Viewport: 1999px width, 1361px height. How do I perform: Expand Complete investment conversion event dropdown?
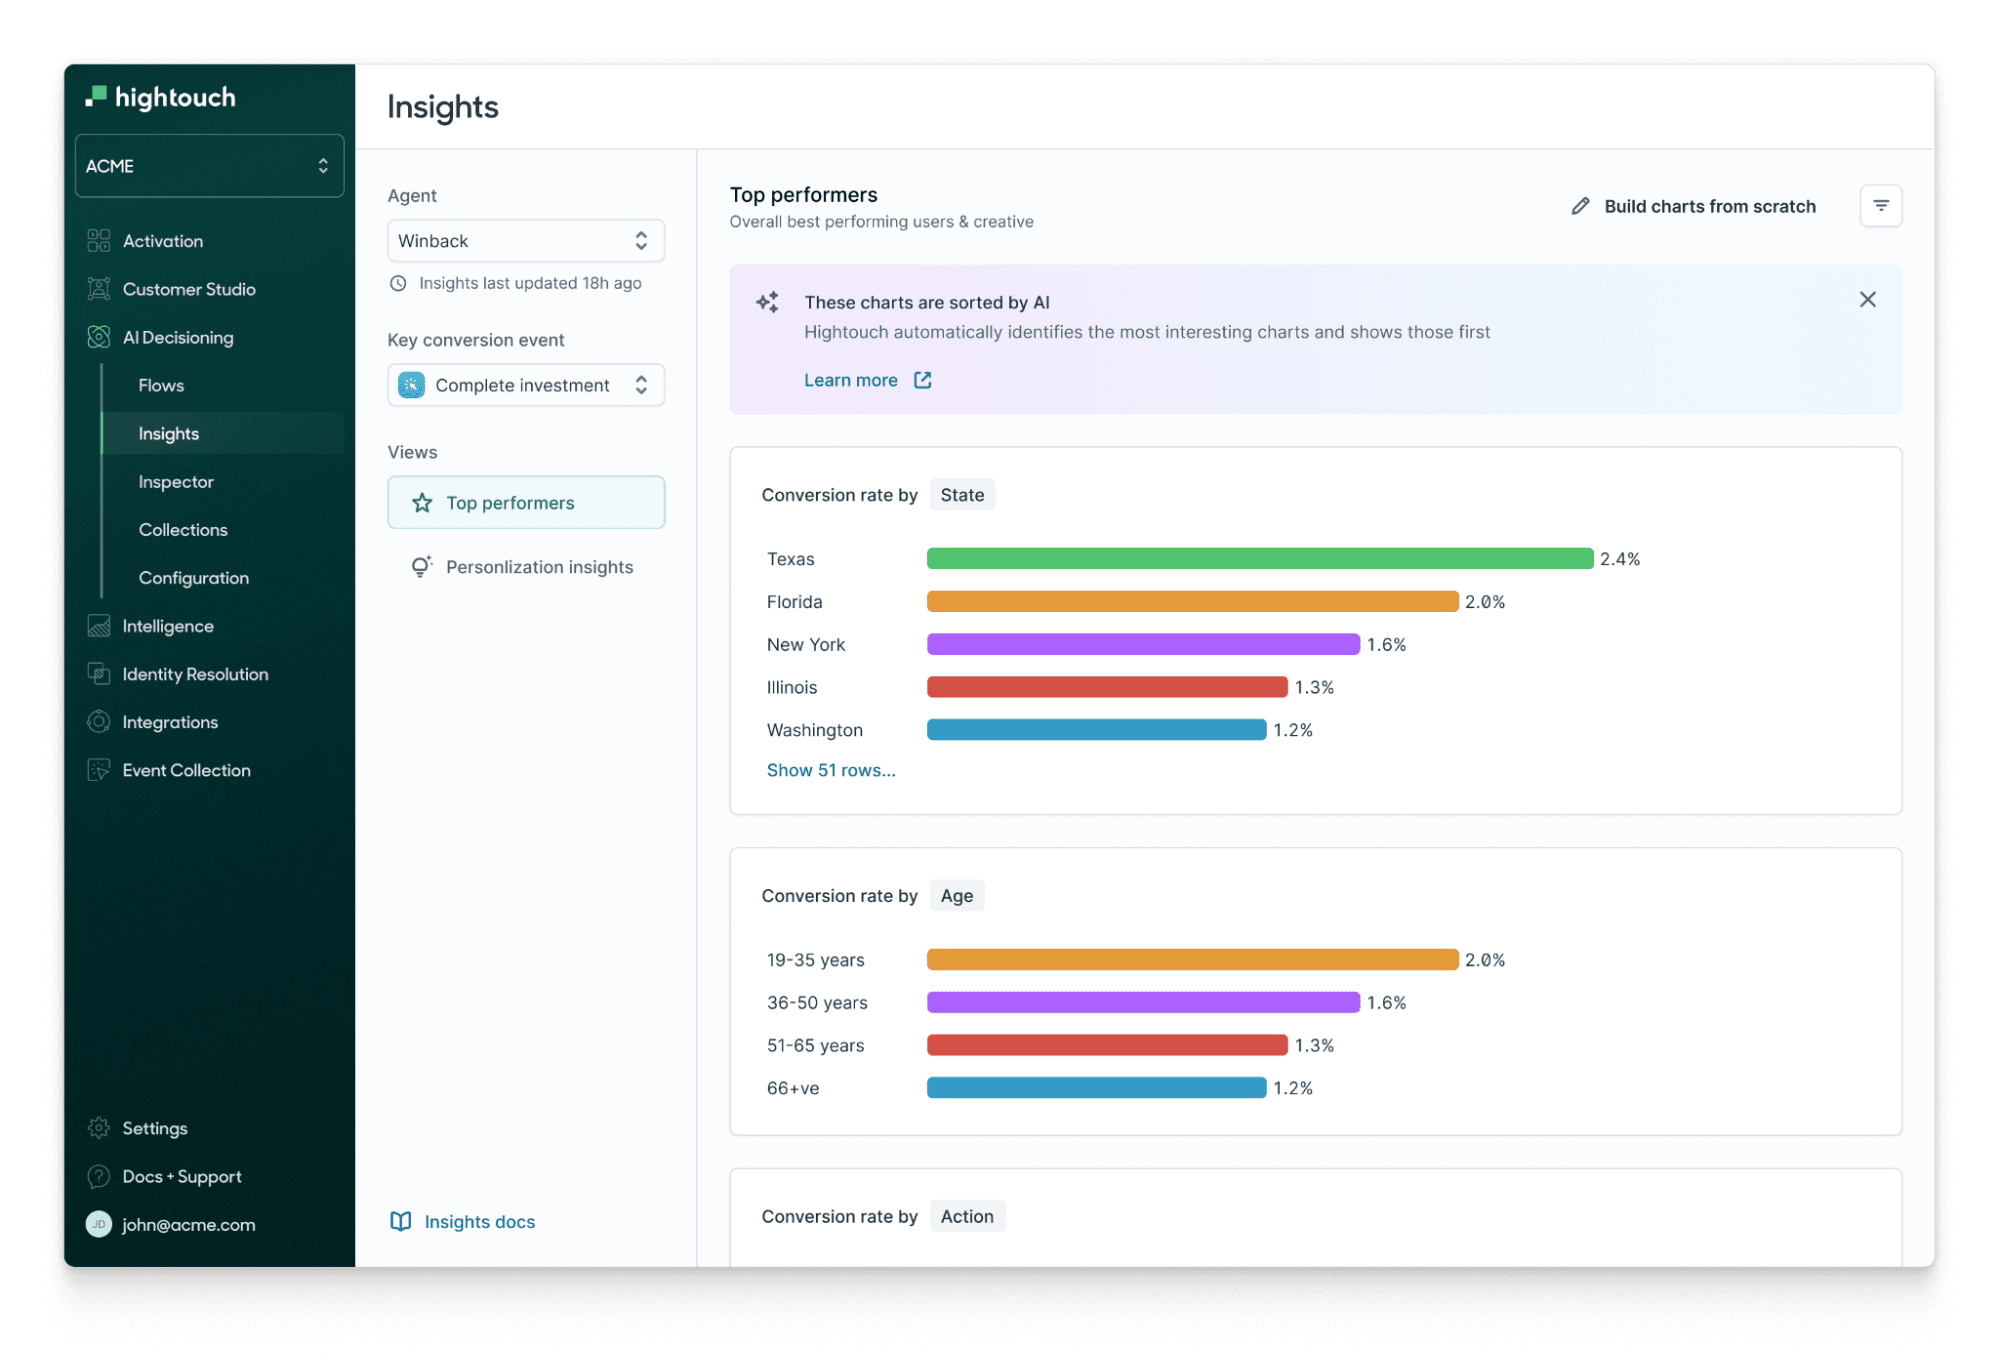(x=525, y=385)
